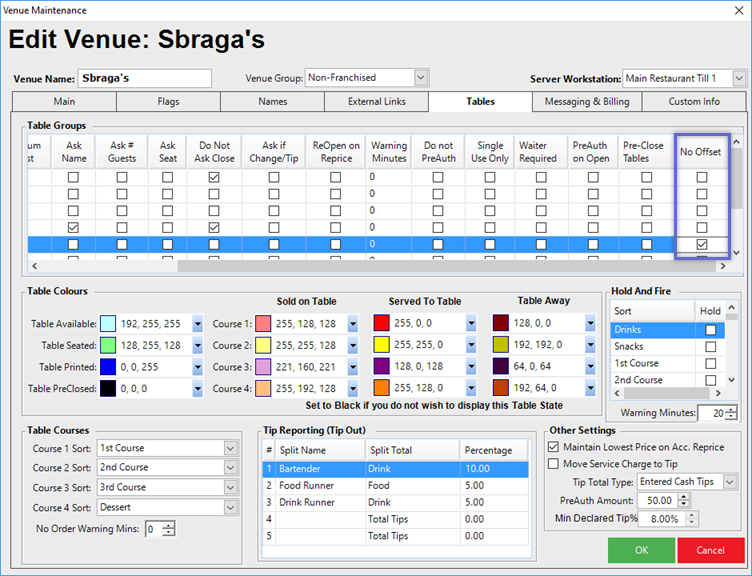Expand the Server Workstation dropdown
This screenshot has height=576, width=752.
[x=739, y=78]
